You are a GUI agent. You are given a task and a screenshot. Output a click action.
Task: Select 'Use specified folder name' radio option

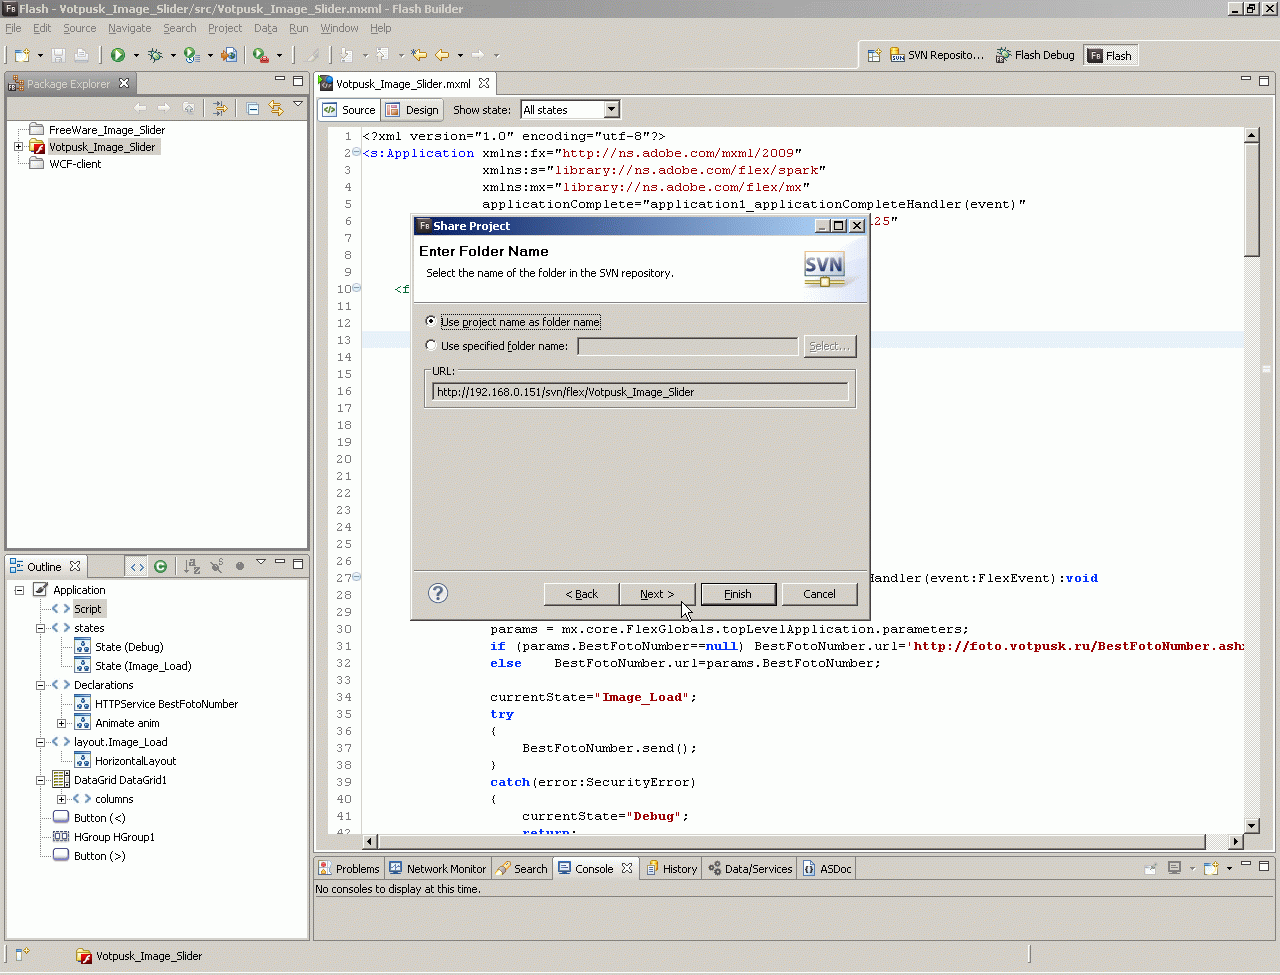point(431,345)
